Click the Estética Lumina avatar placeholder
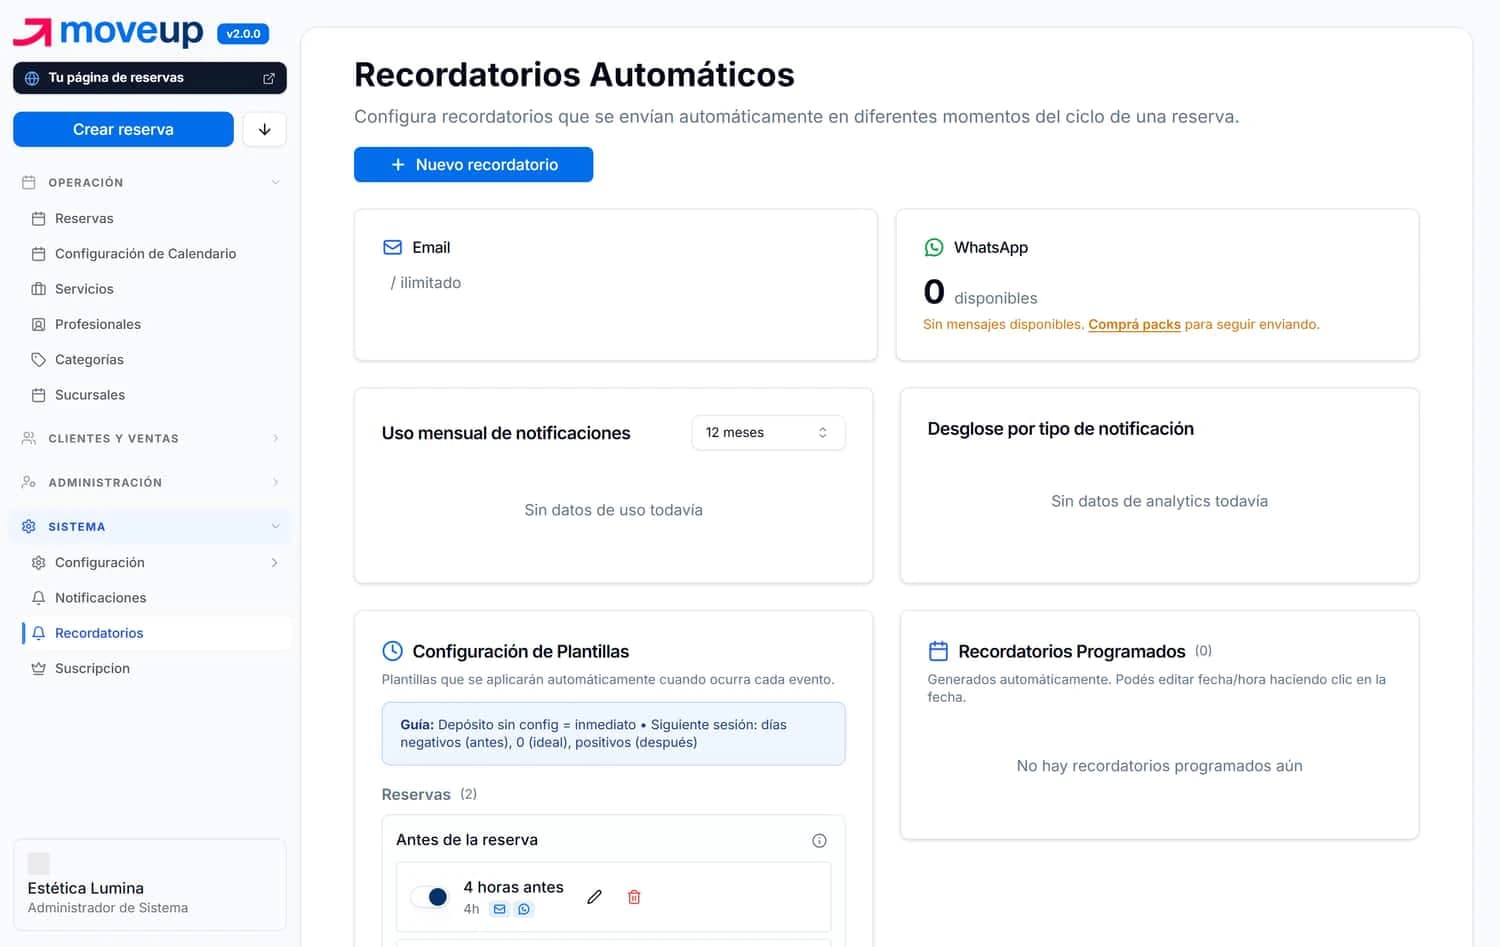 [x=39, y=863]
